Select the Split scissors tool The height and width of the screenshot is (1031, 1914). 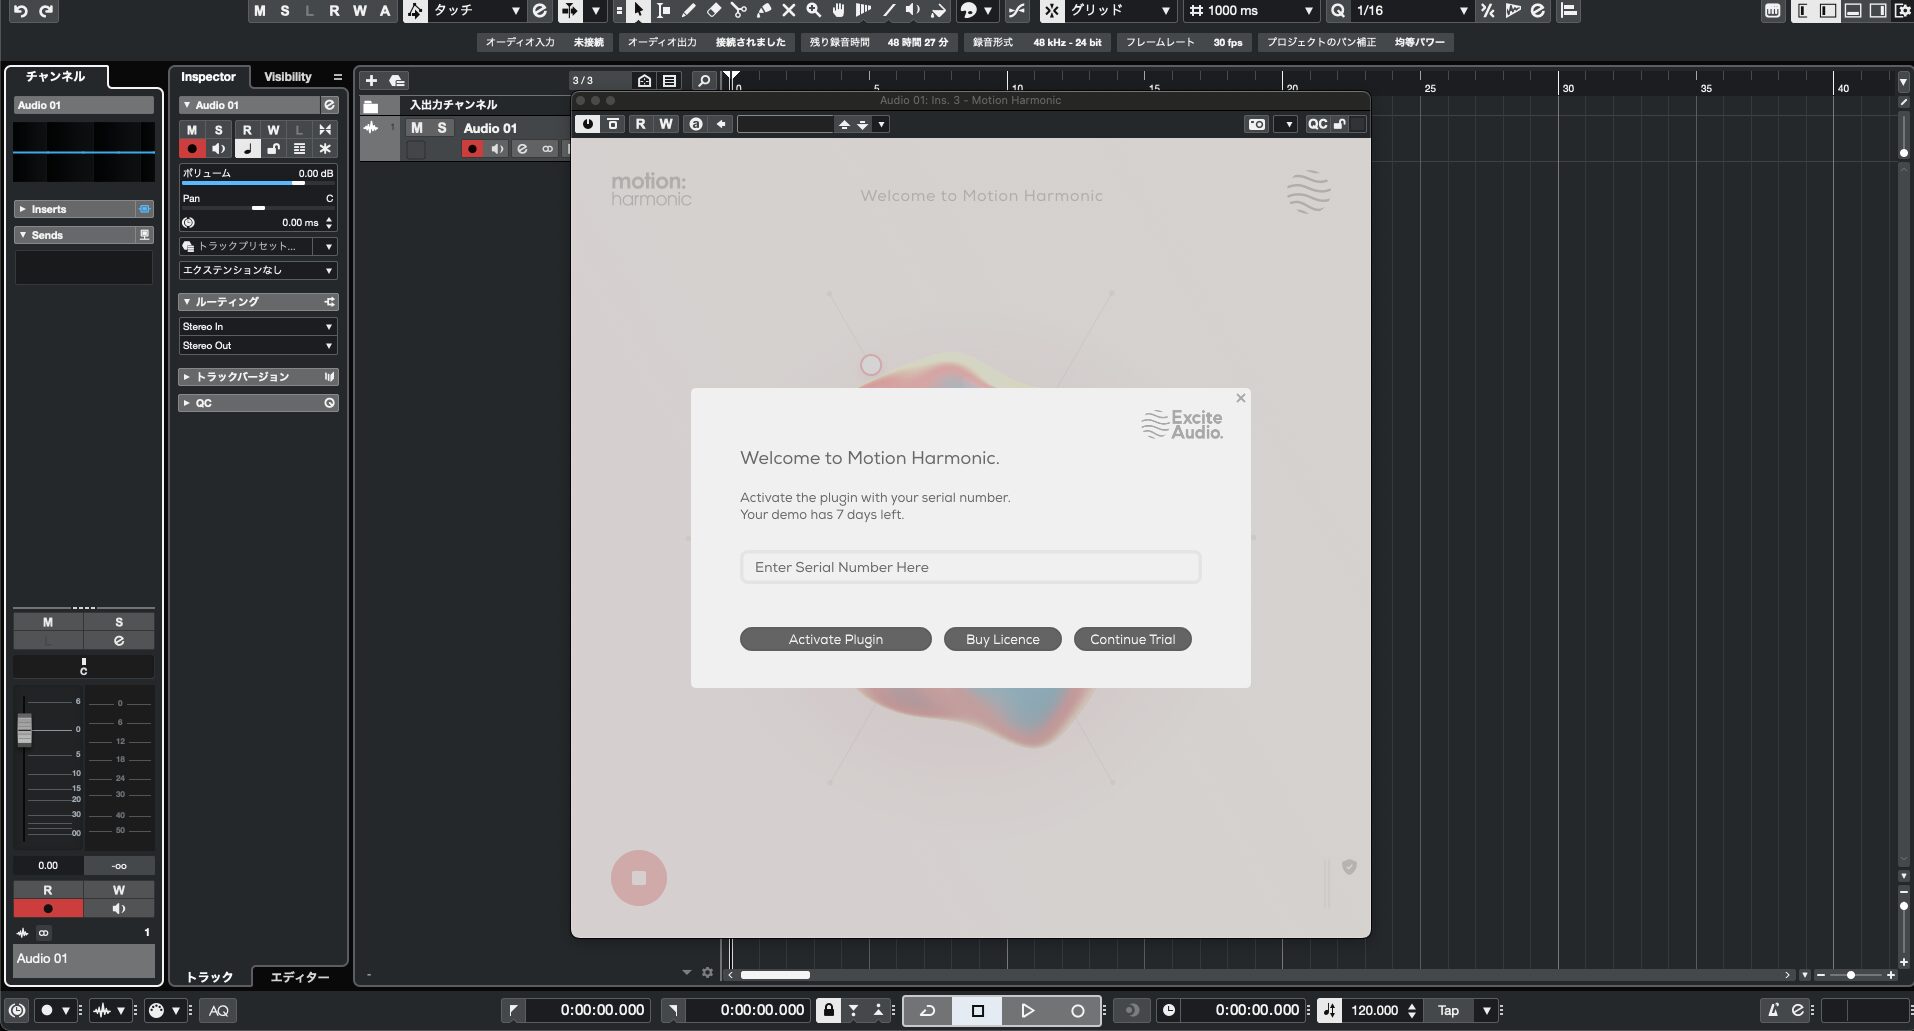click(738, 11)
